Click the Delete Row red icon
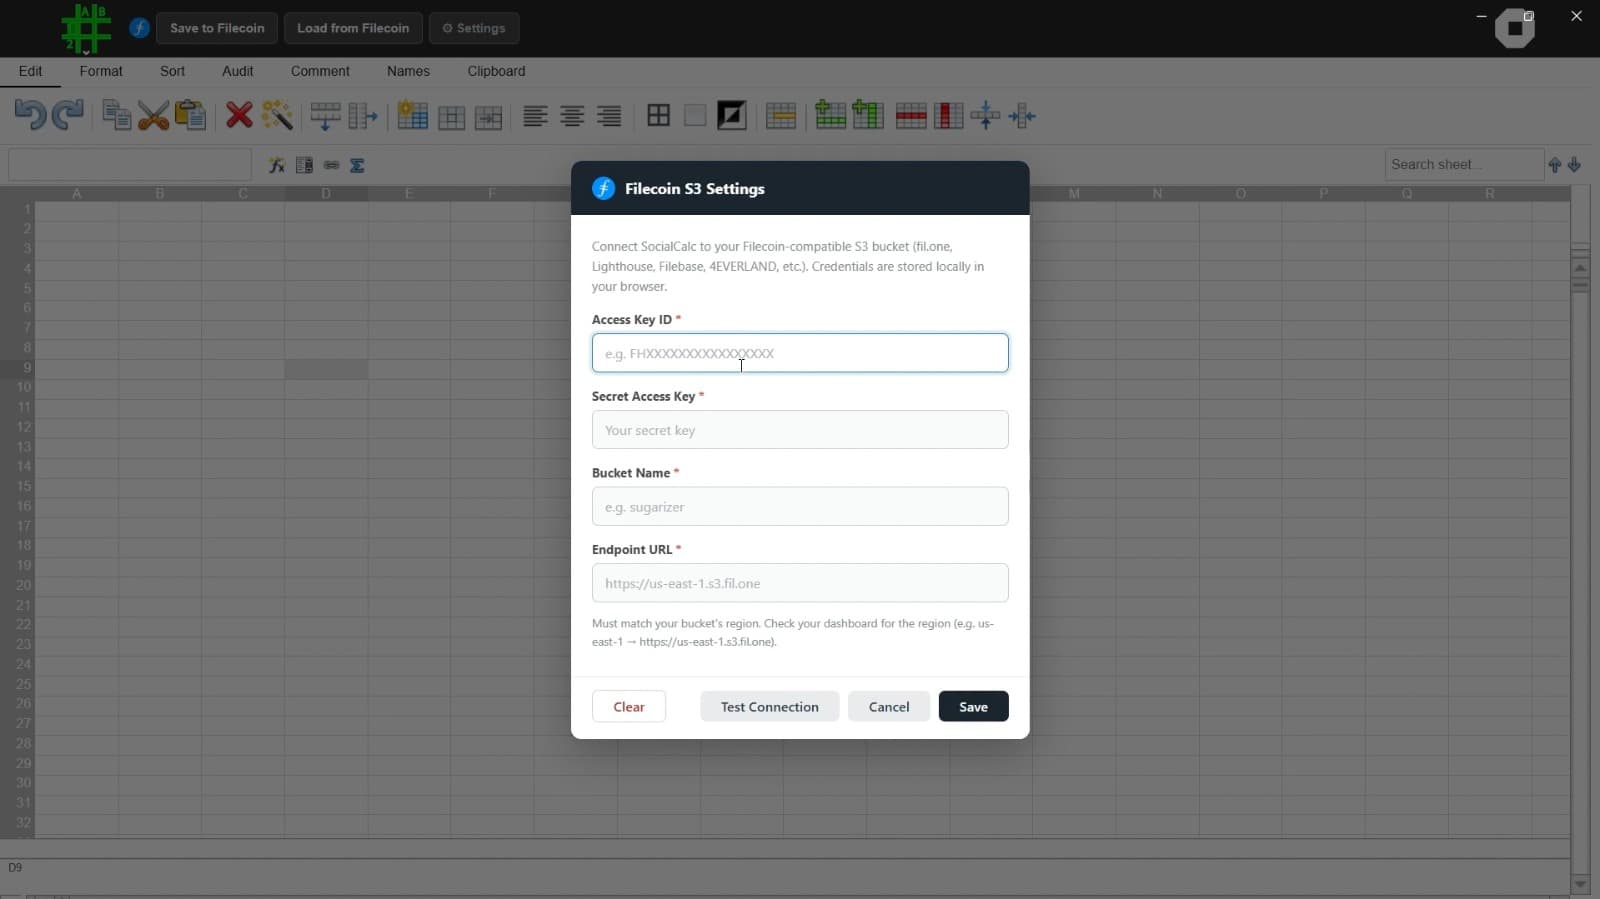 pos(911,115)
